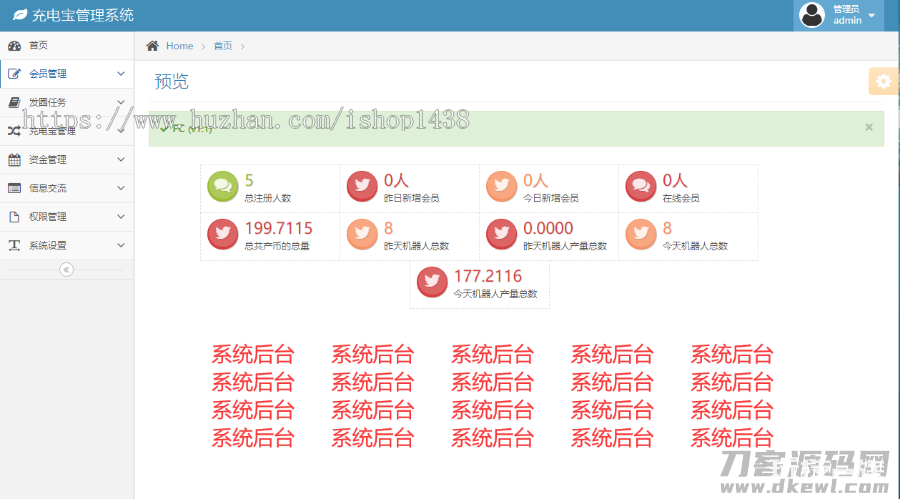
Task: Click the 在线会员 label
Action: point(681,198)
